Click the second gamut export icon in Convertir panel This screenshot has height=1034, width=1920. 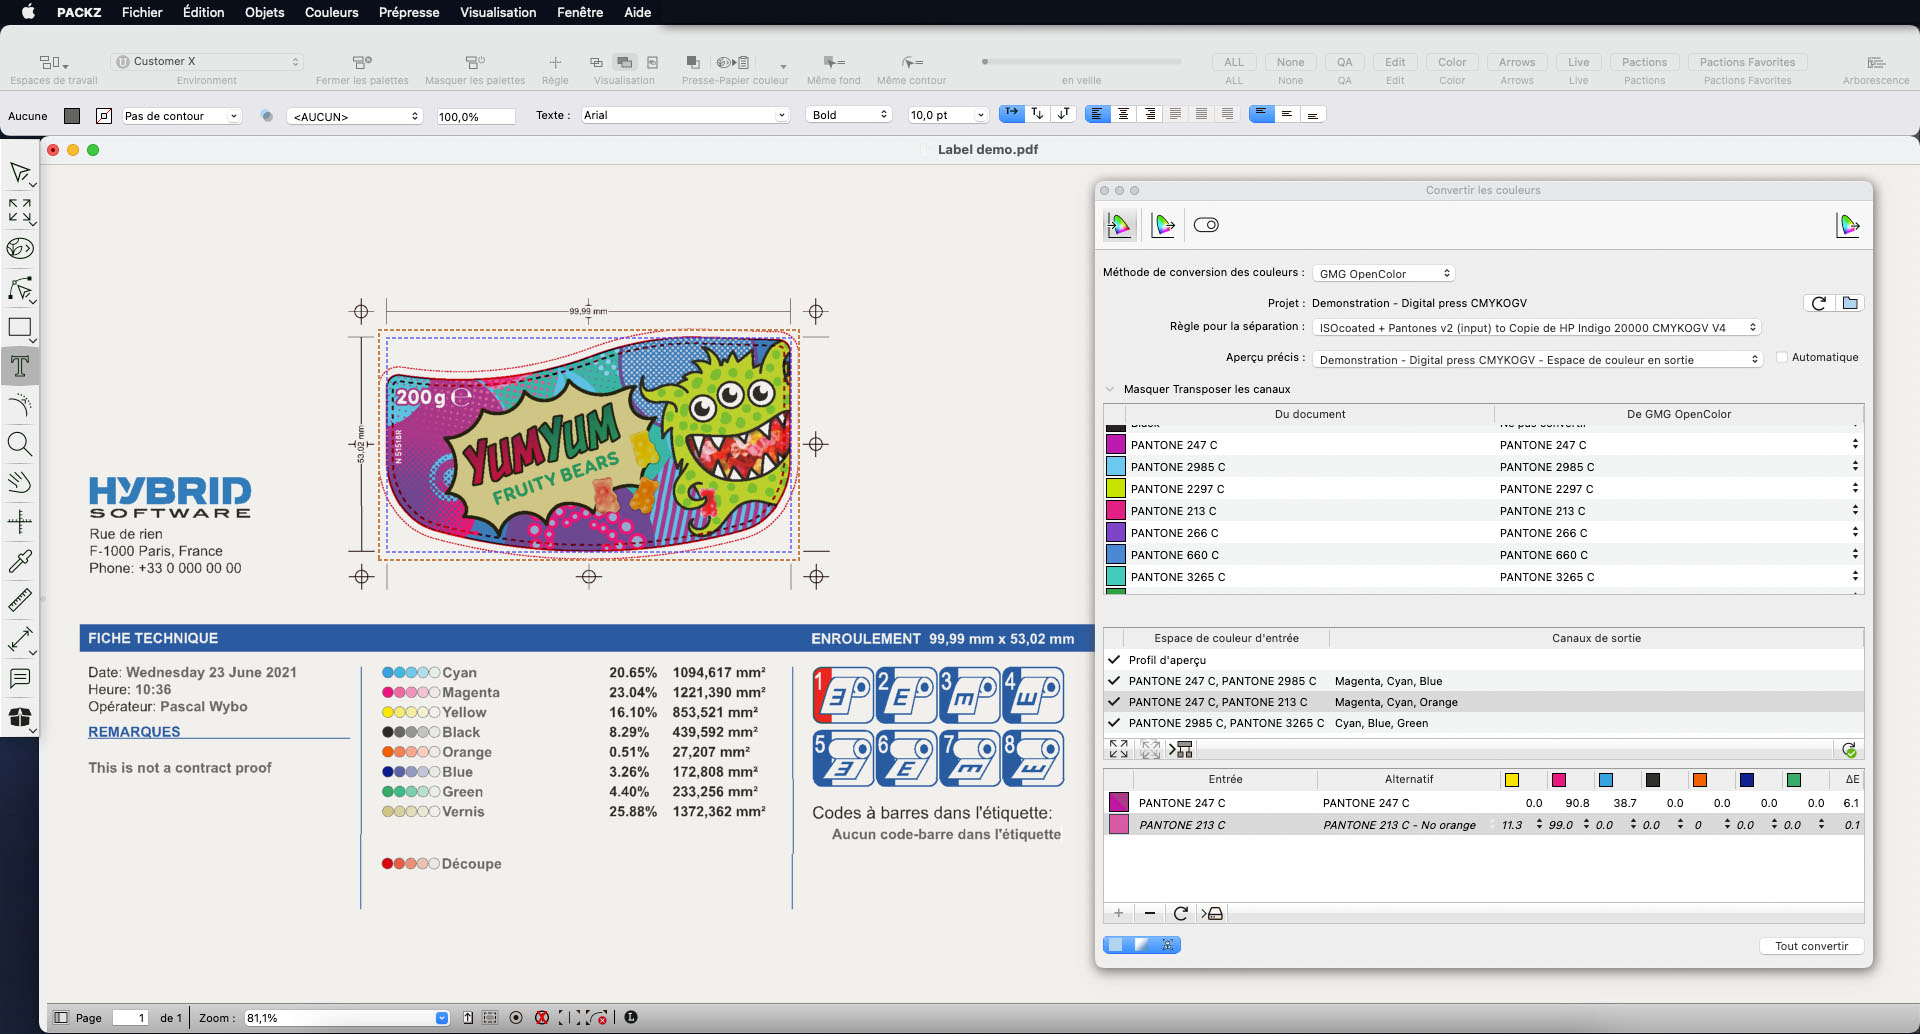point(1163,225)
